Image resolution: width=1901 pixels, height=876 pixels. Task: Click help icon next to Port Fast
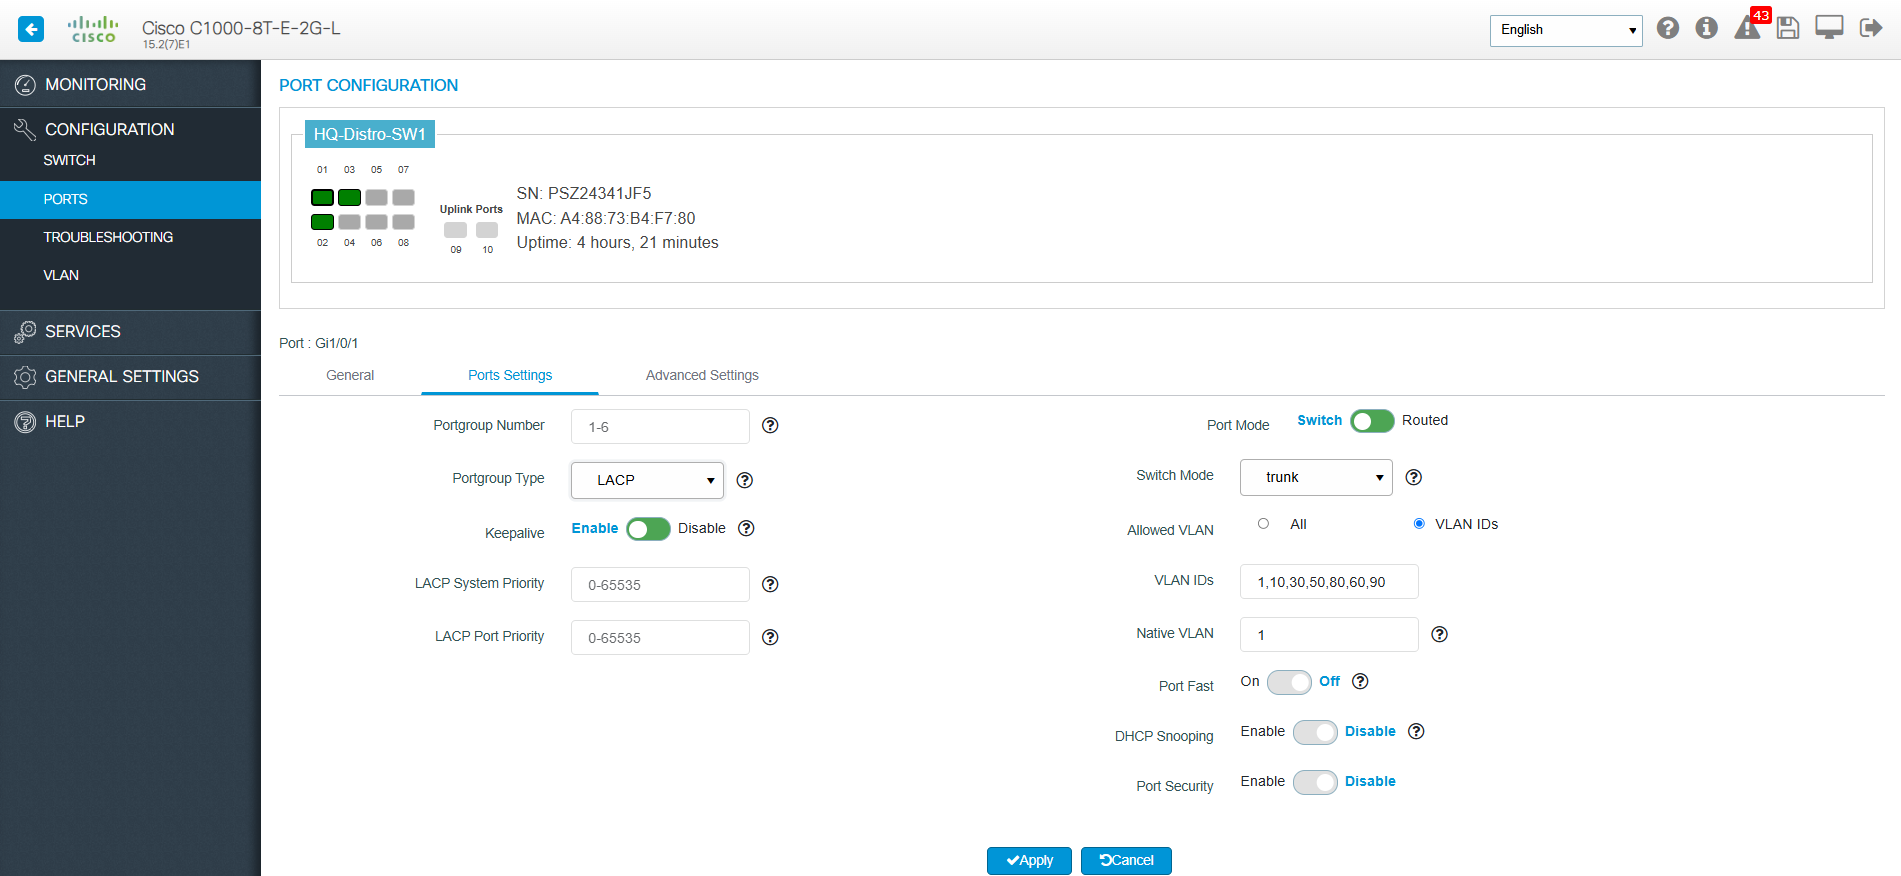[1360, 681]
